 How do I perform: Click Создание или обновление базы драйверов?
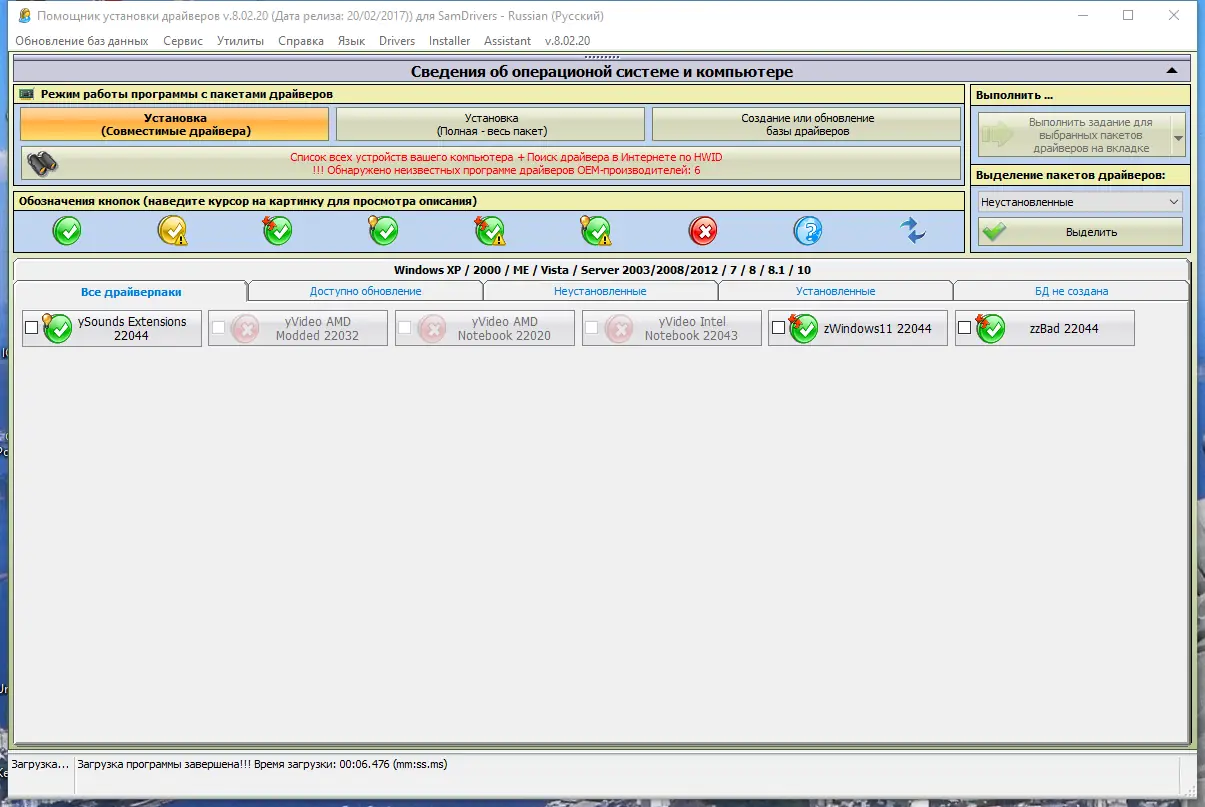(807, 124)
